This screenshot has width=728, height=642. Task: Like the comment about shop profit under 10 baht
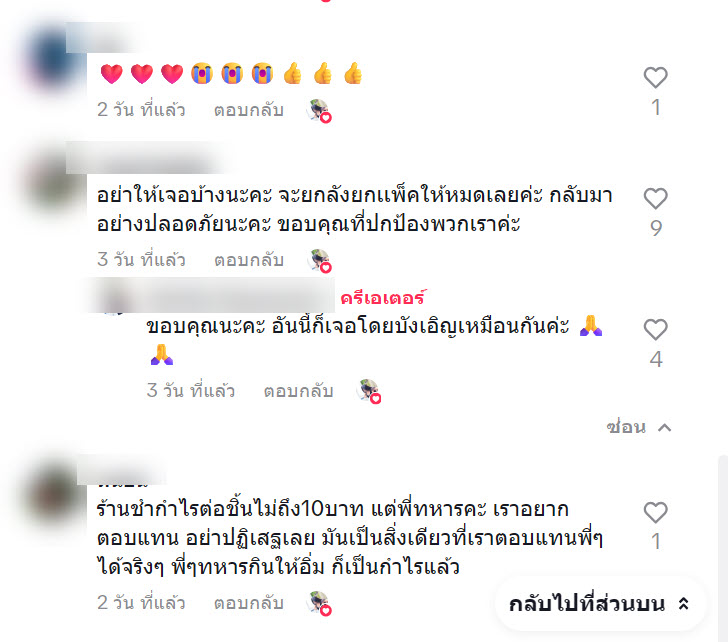coord(655,512)
